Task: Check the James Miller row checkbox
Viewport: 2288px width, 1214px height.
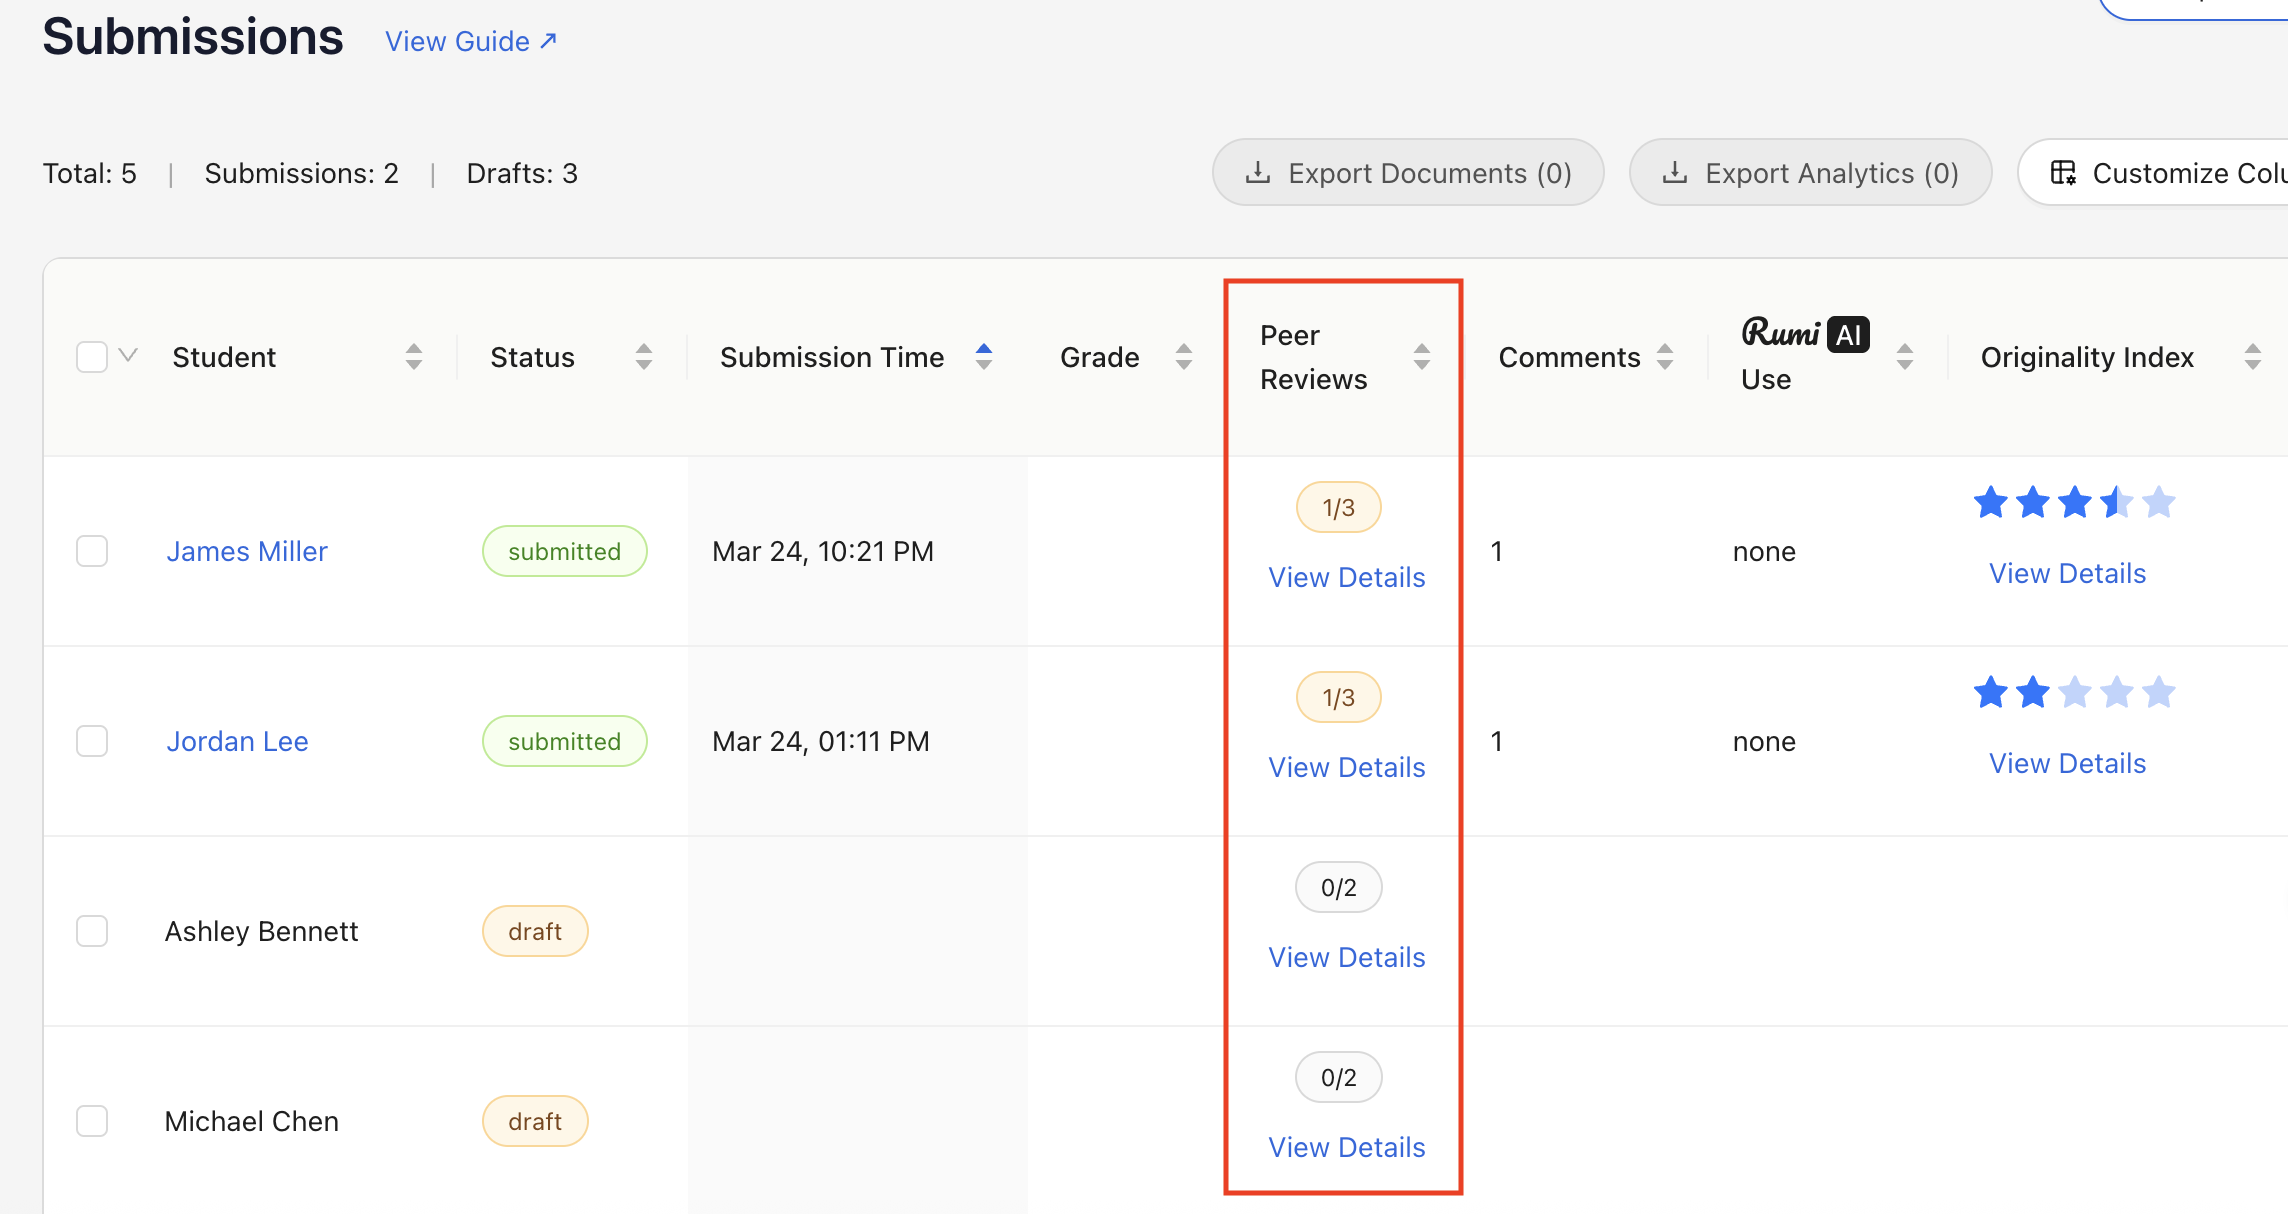Action: [x=92, y=551]
